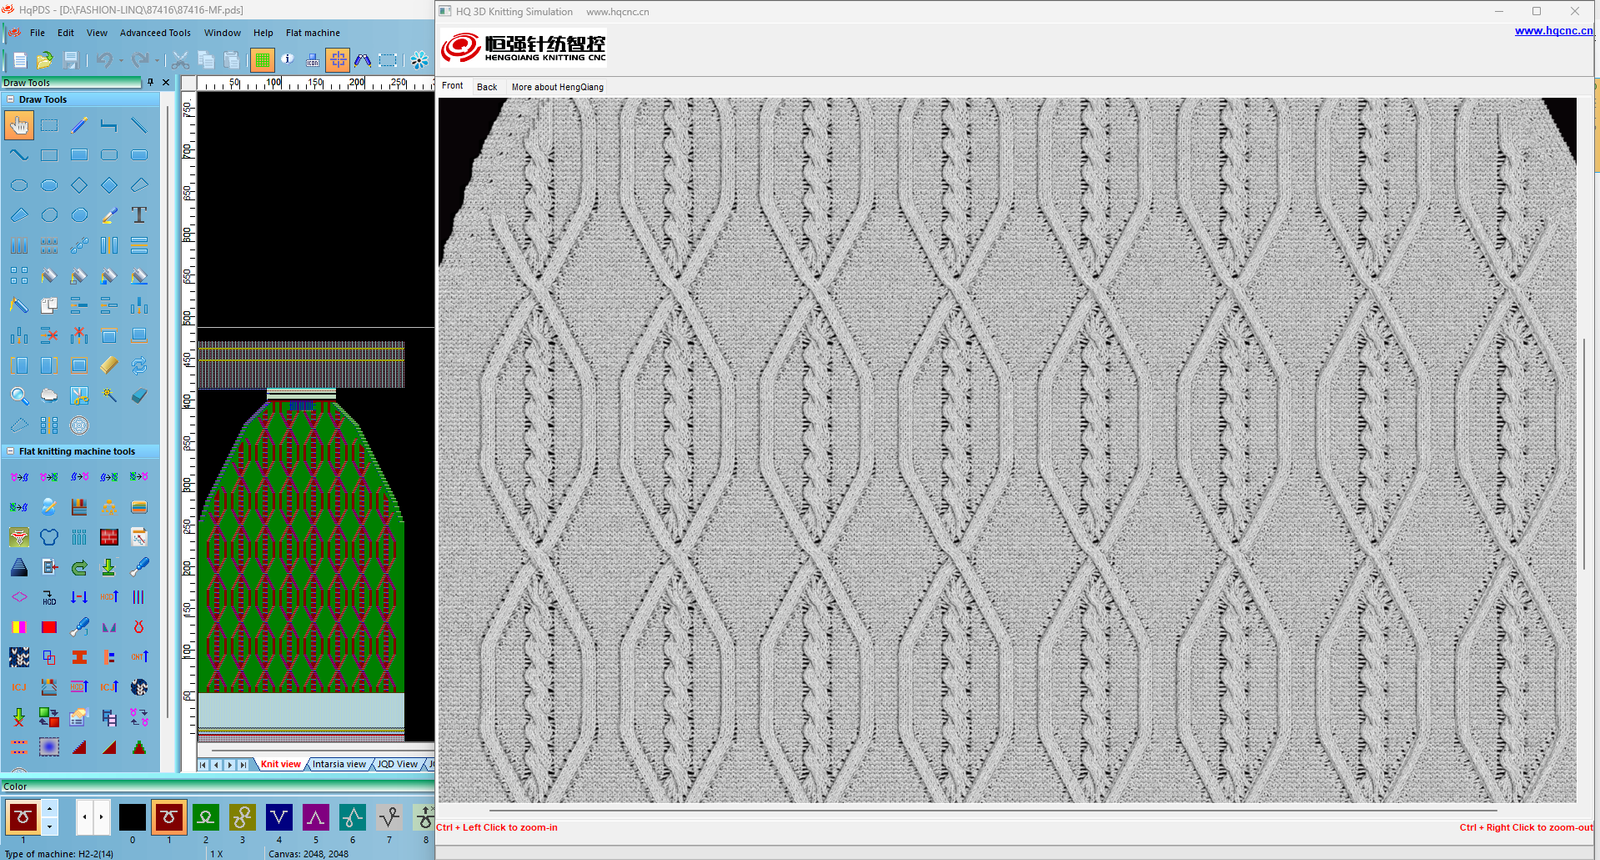Pick the magnifier zoom tool
Image resolution: width=1600 pixels, height=860 pixels.
coord(19,395)
